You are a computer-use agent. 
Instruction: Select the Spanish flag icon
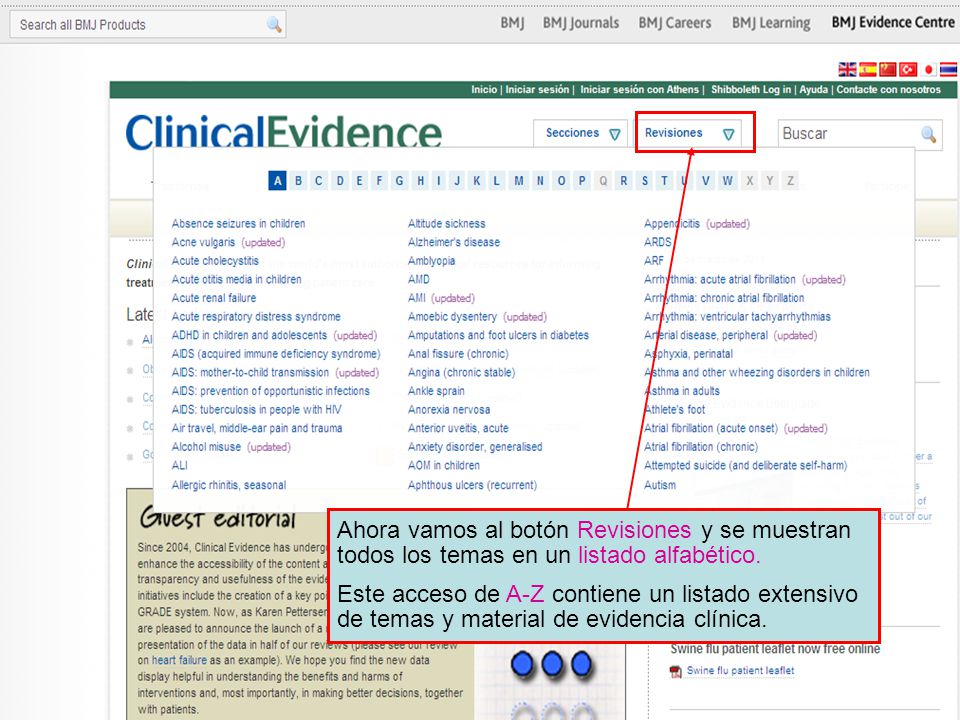(x=868, y=69)
